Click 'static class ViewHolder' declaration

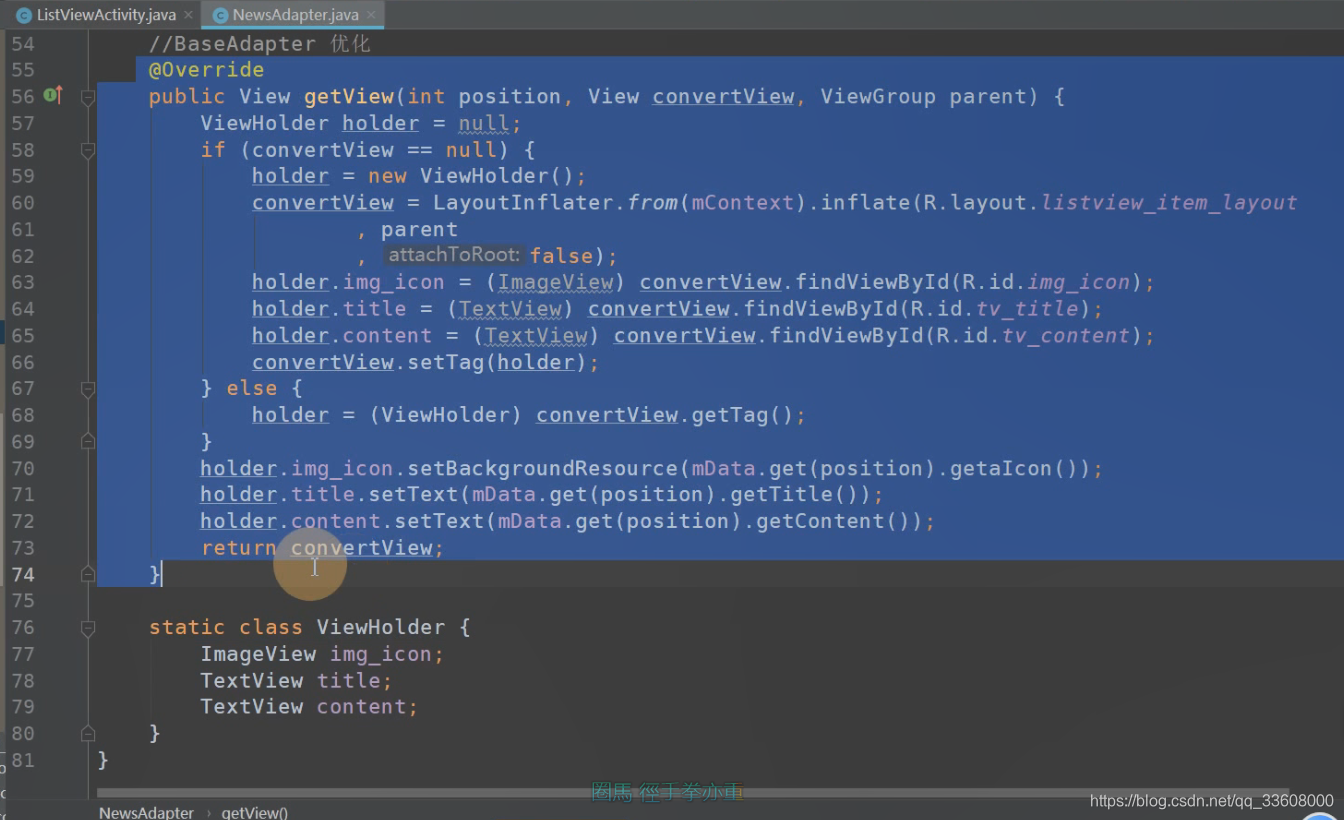coord(297,627)
